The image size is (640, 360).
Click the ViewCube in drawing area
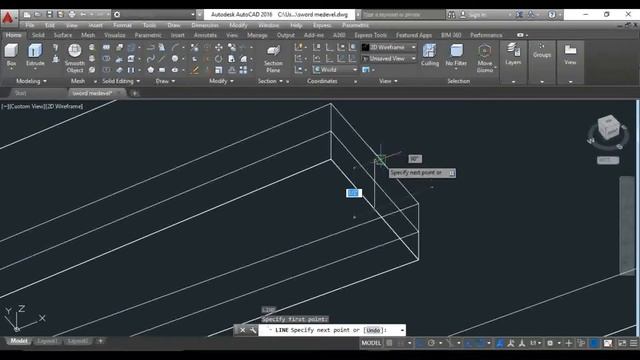pos(608,127)
